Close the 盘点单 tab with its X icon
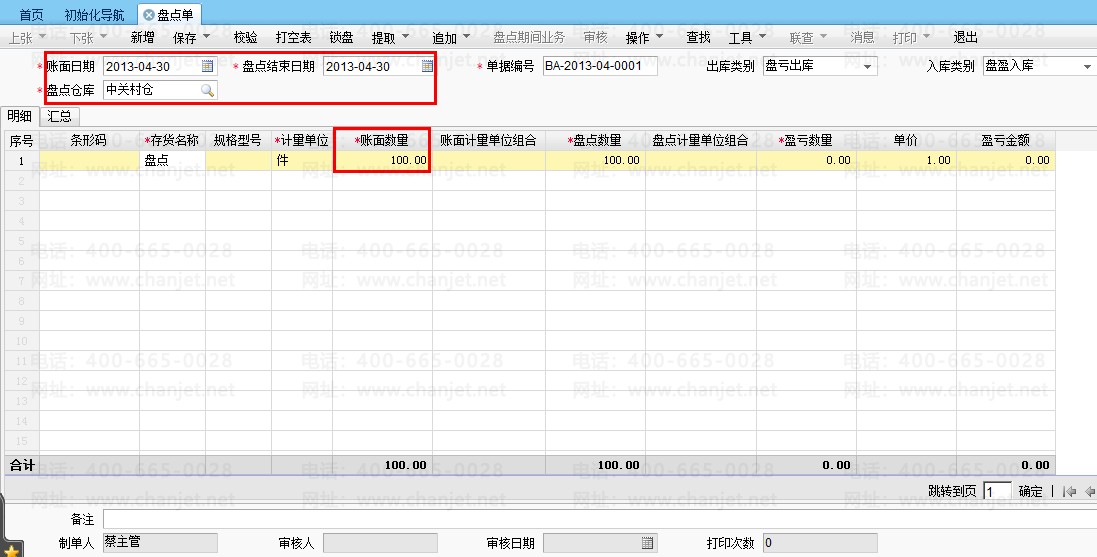The height and width of the screenshot is (557, 1097). click(149, 15)
